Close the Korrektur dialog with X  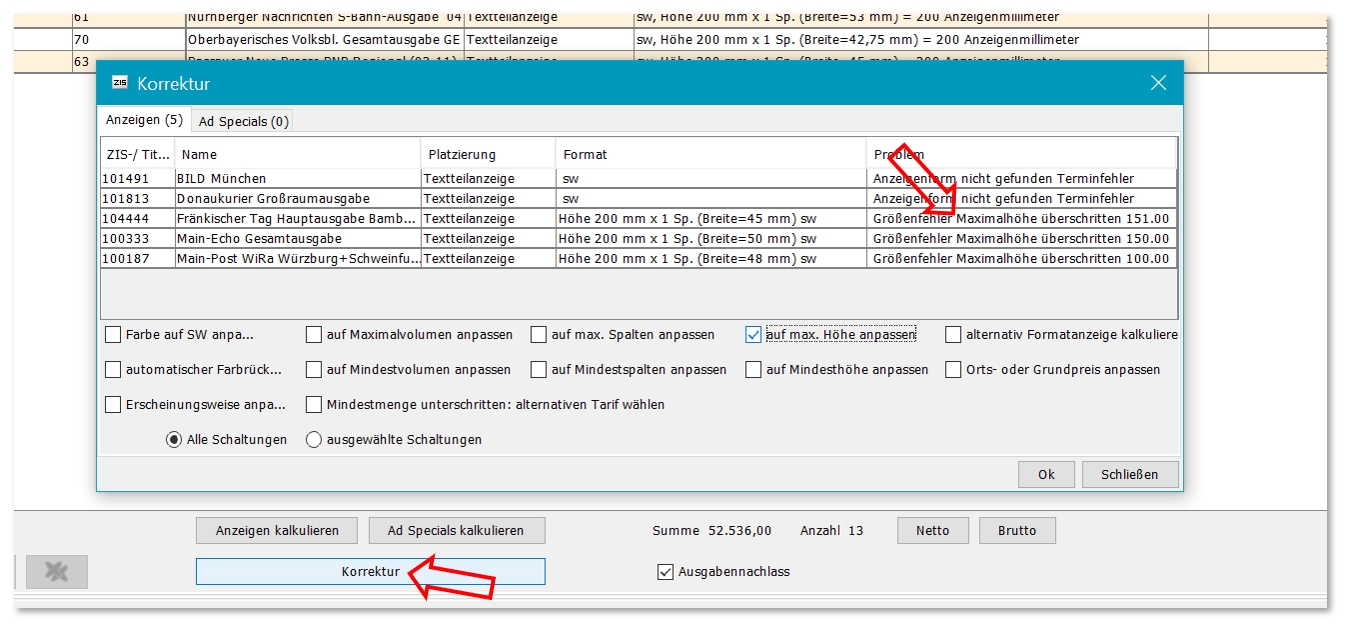[x=1158, y=83]
